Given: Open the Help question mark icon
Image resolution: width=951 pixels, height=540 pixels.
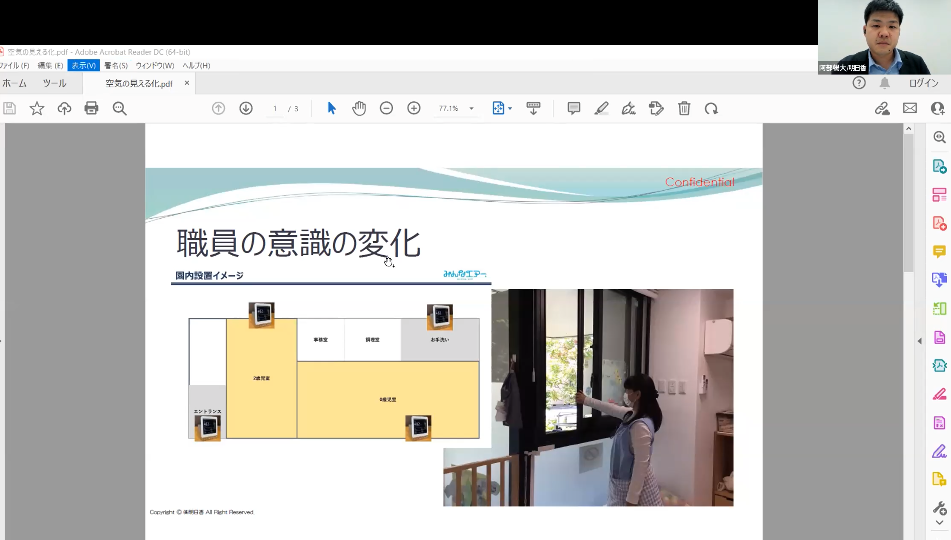Looking at the screenshot, I should (859, 83).
